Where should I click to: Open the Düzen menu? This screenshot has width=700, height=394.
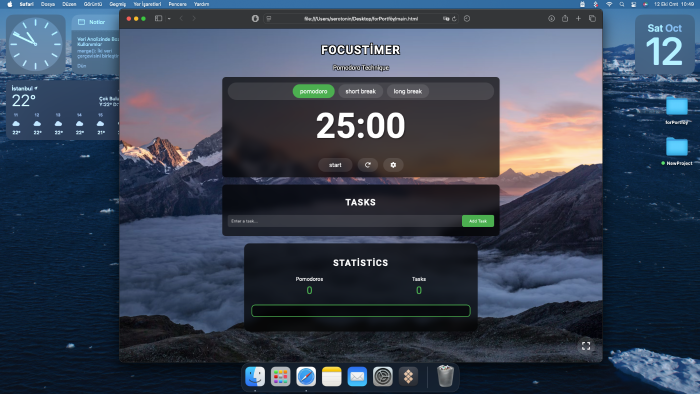[69, 4]
